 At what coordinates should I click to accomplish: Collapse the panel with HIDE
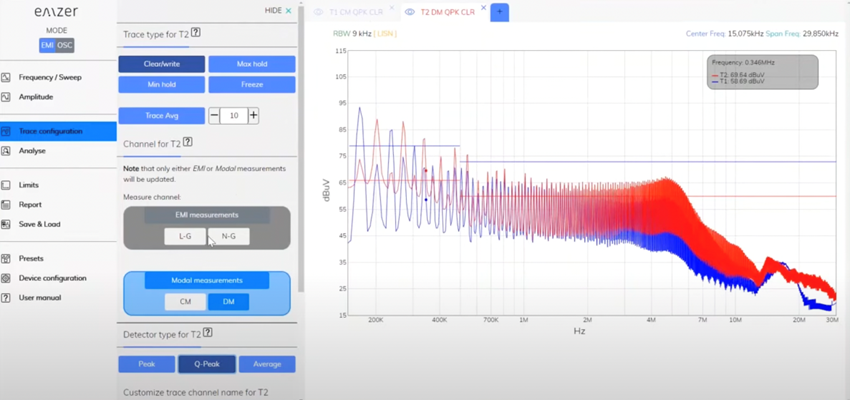278,10
